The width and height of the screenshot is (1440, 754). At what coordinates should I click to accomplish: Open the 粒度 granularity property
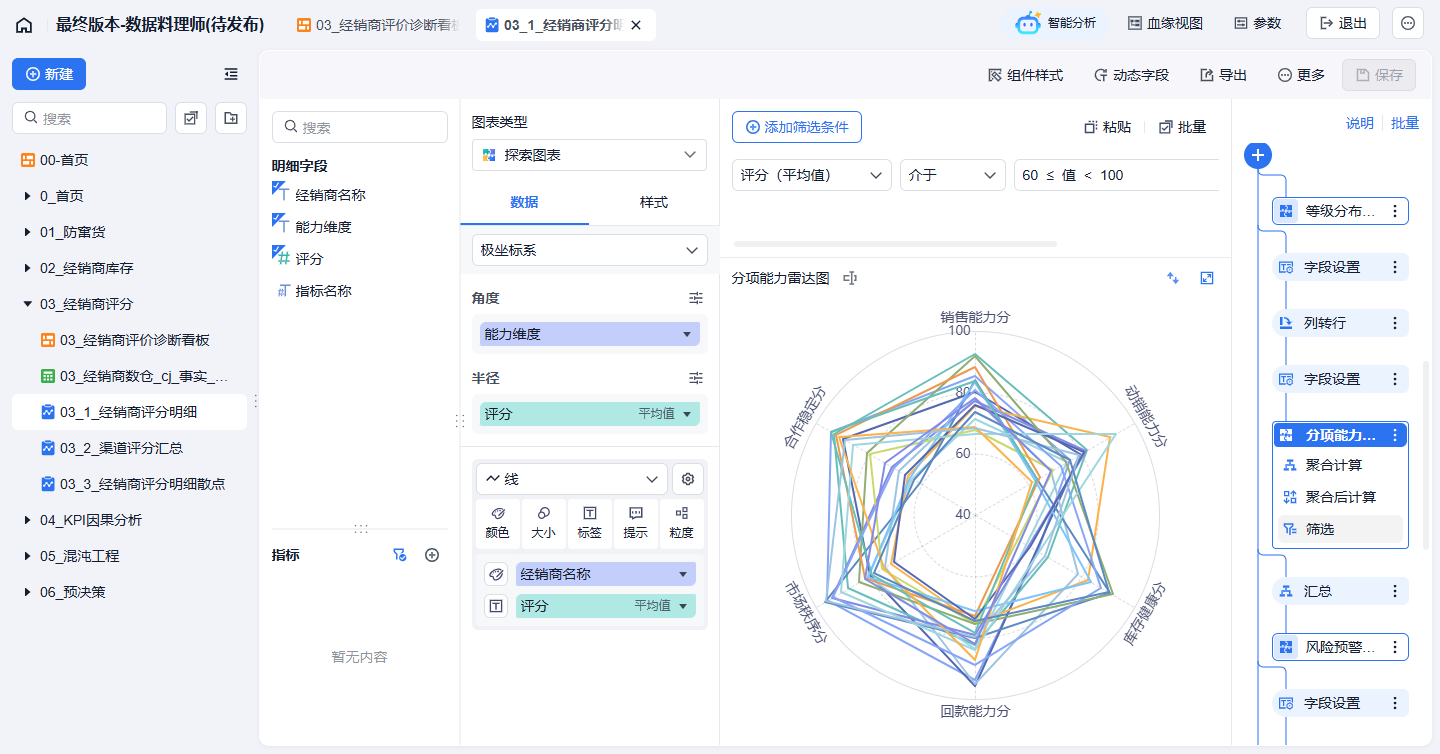tap(682, 523)
